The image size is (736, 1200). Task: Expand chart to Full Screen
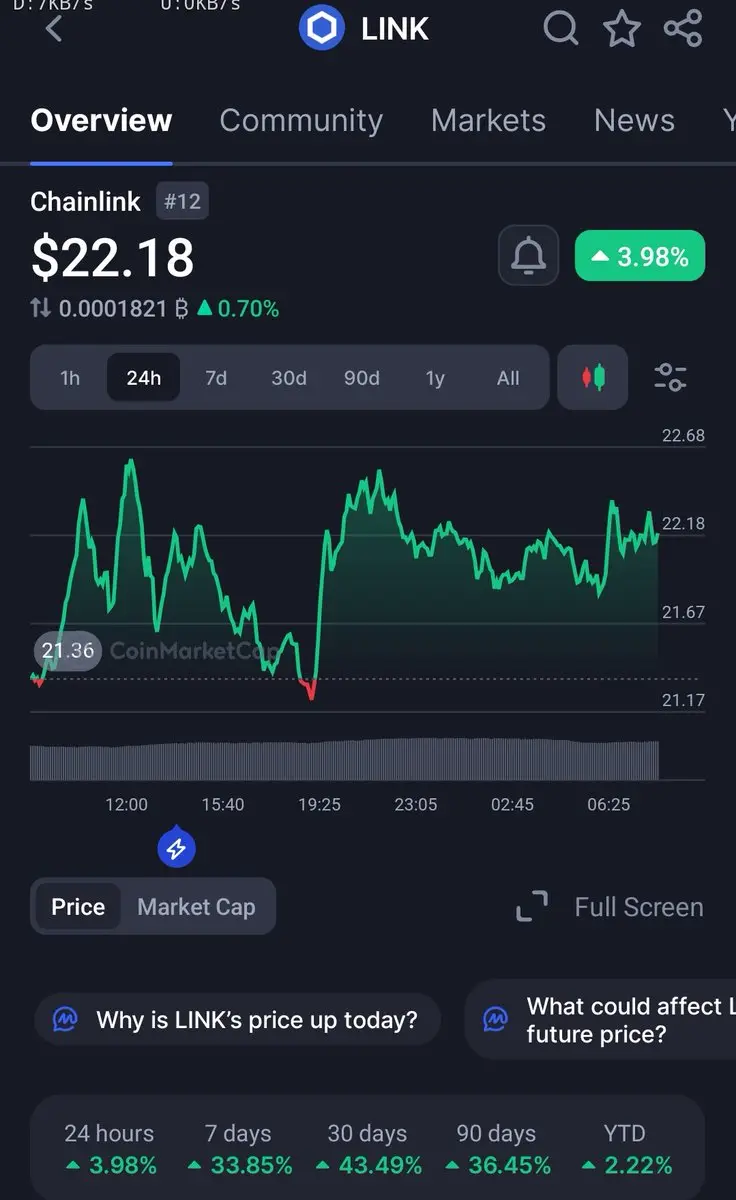[610, 907]
